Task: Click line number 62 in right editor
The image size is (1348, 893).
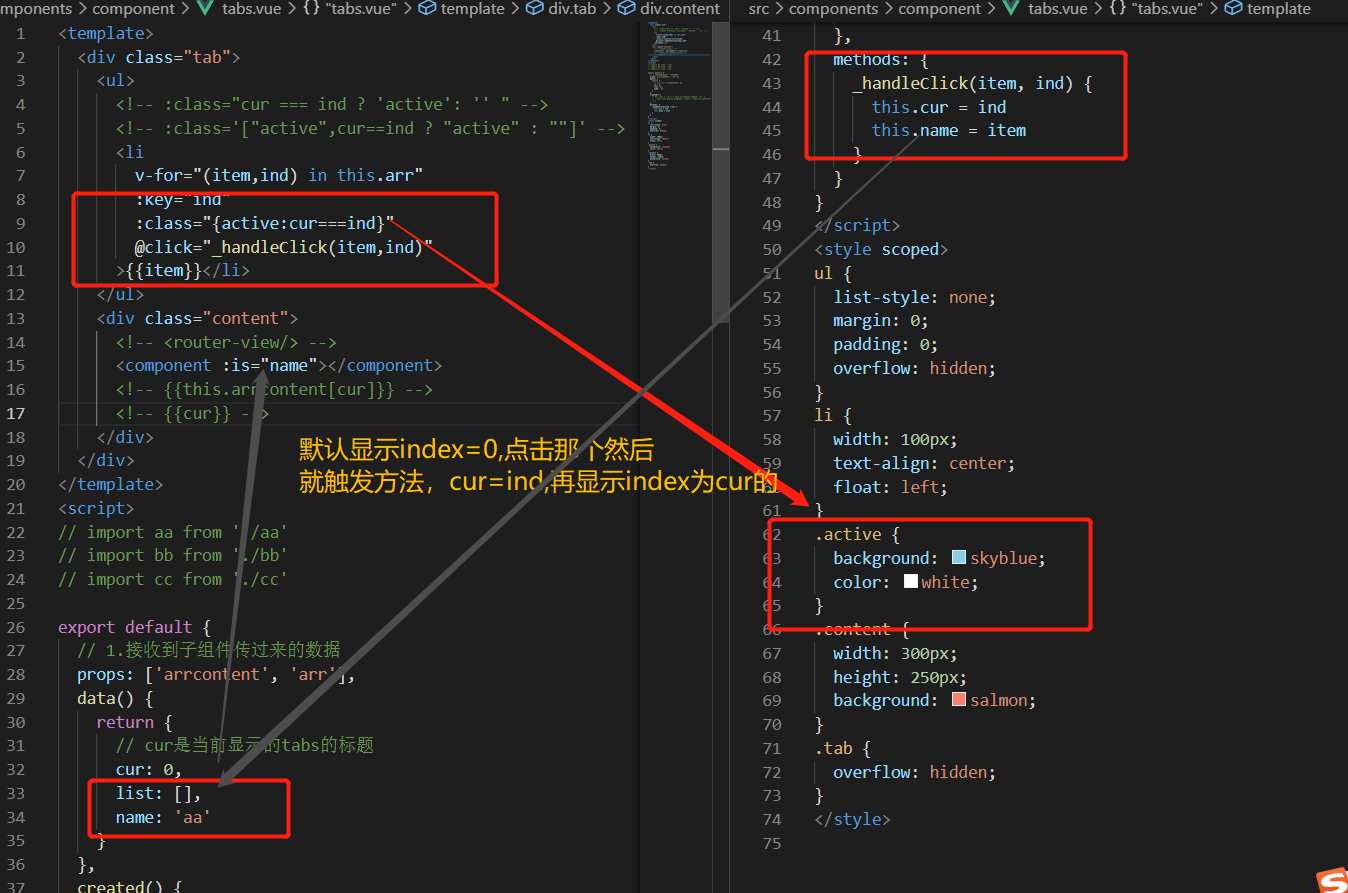Action: (x=771, y=534)
